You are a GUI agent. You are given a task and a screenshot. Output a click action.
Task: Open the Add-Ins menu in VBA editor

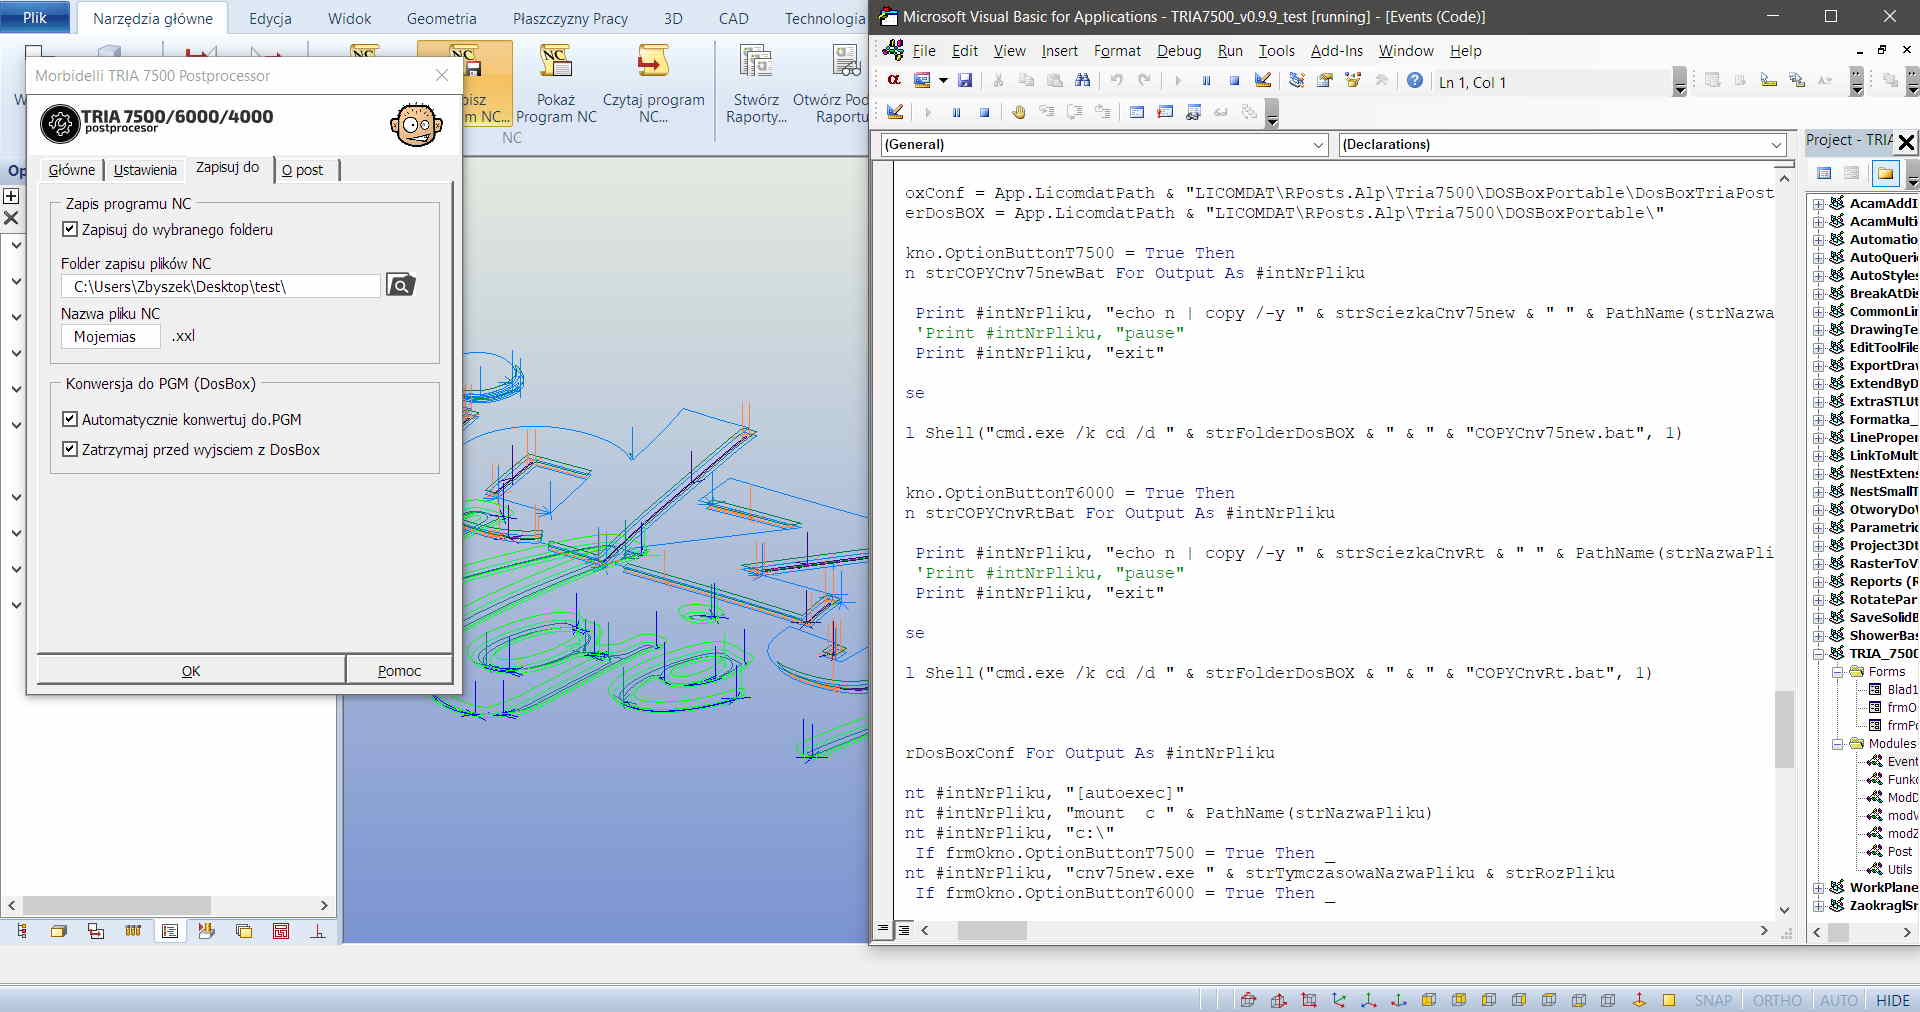[1336, 51]
